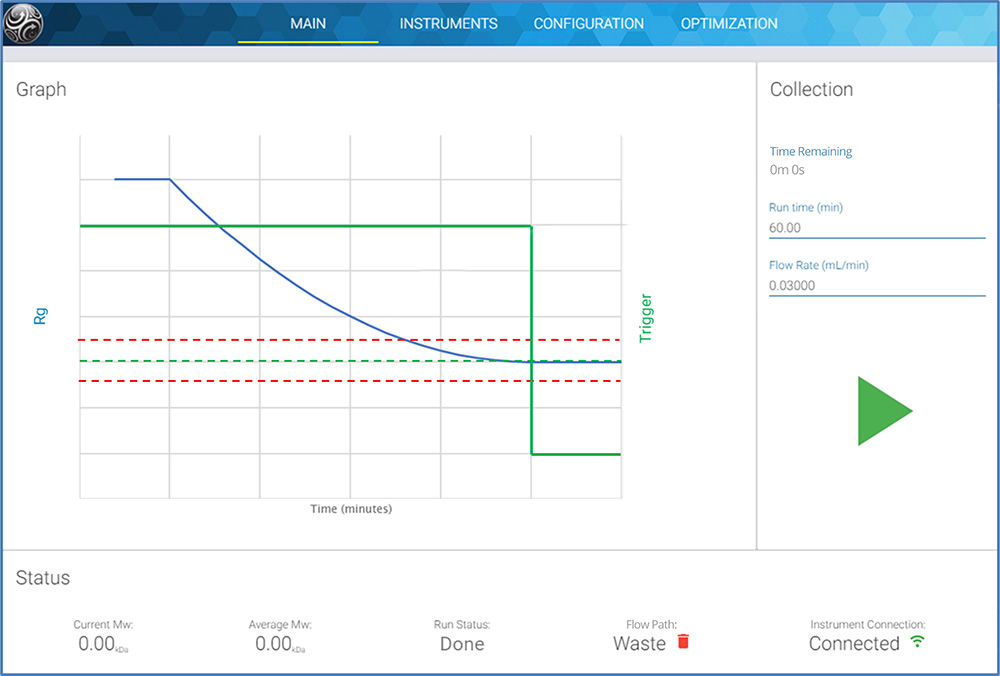This screenshot has height=676, width=1000.
Task: Select the OPTIMIZATION tab
Action: pos(729,23)
